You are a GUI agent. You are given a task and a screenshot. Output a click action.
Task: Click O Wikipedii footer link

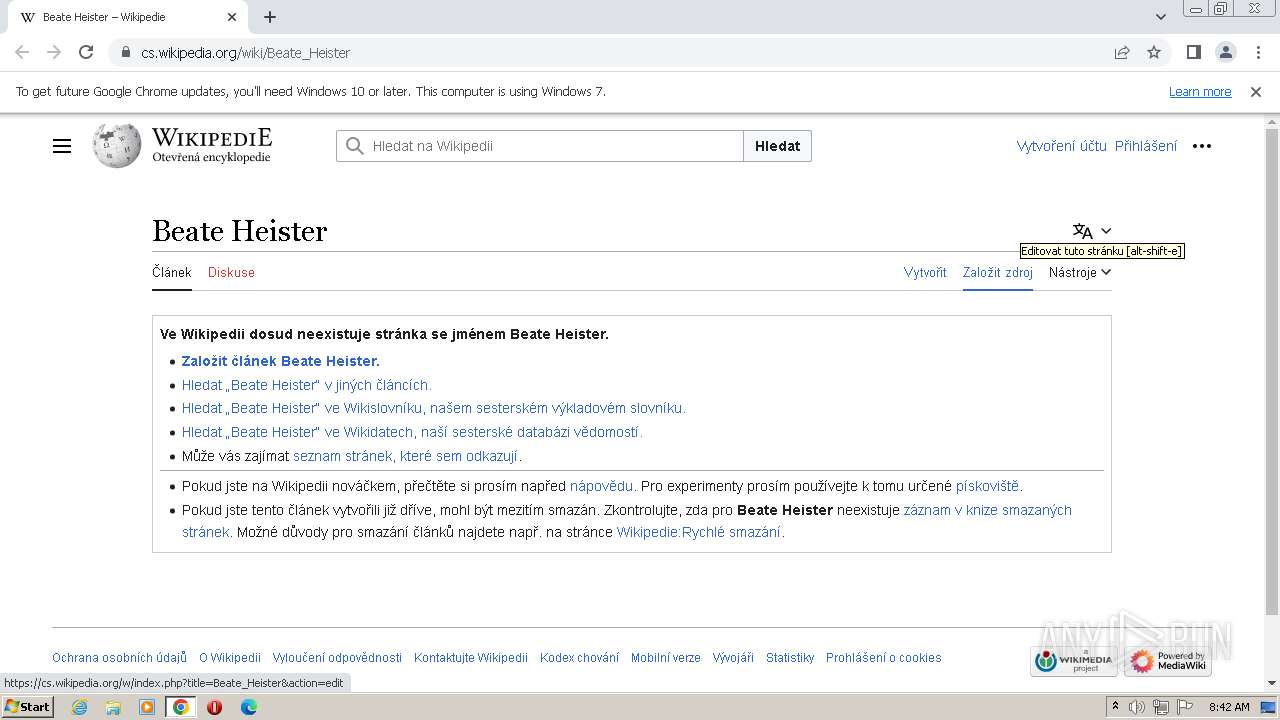coord(230,657)
